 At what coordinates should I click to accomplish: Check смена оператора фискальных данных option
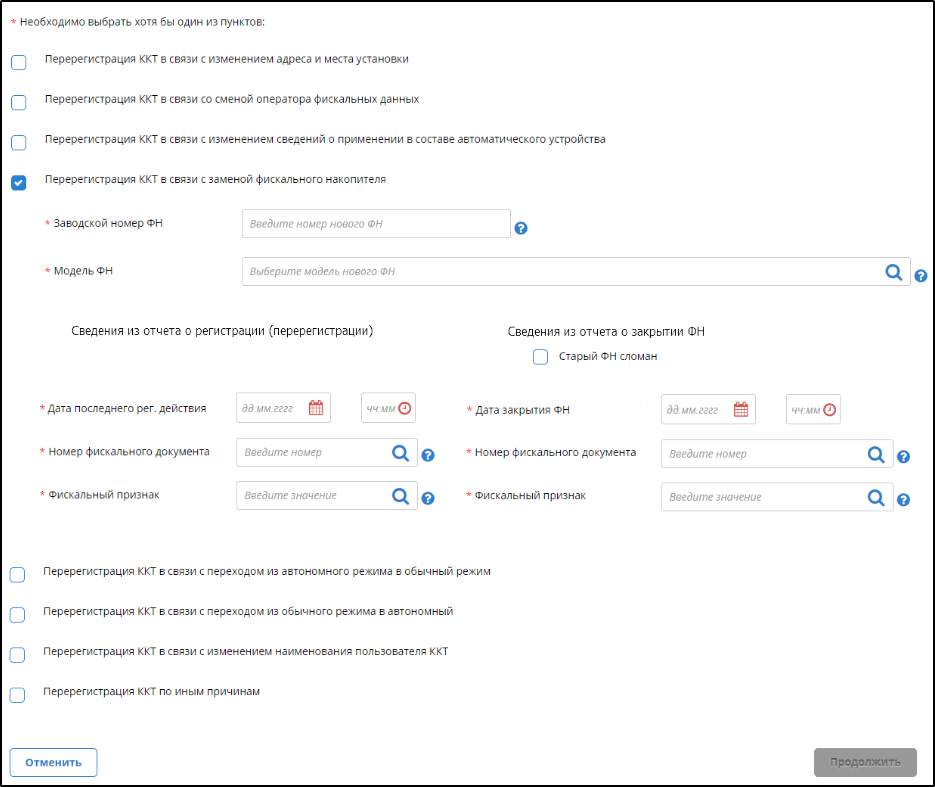pyautogui.click(x=18, y=102)
